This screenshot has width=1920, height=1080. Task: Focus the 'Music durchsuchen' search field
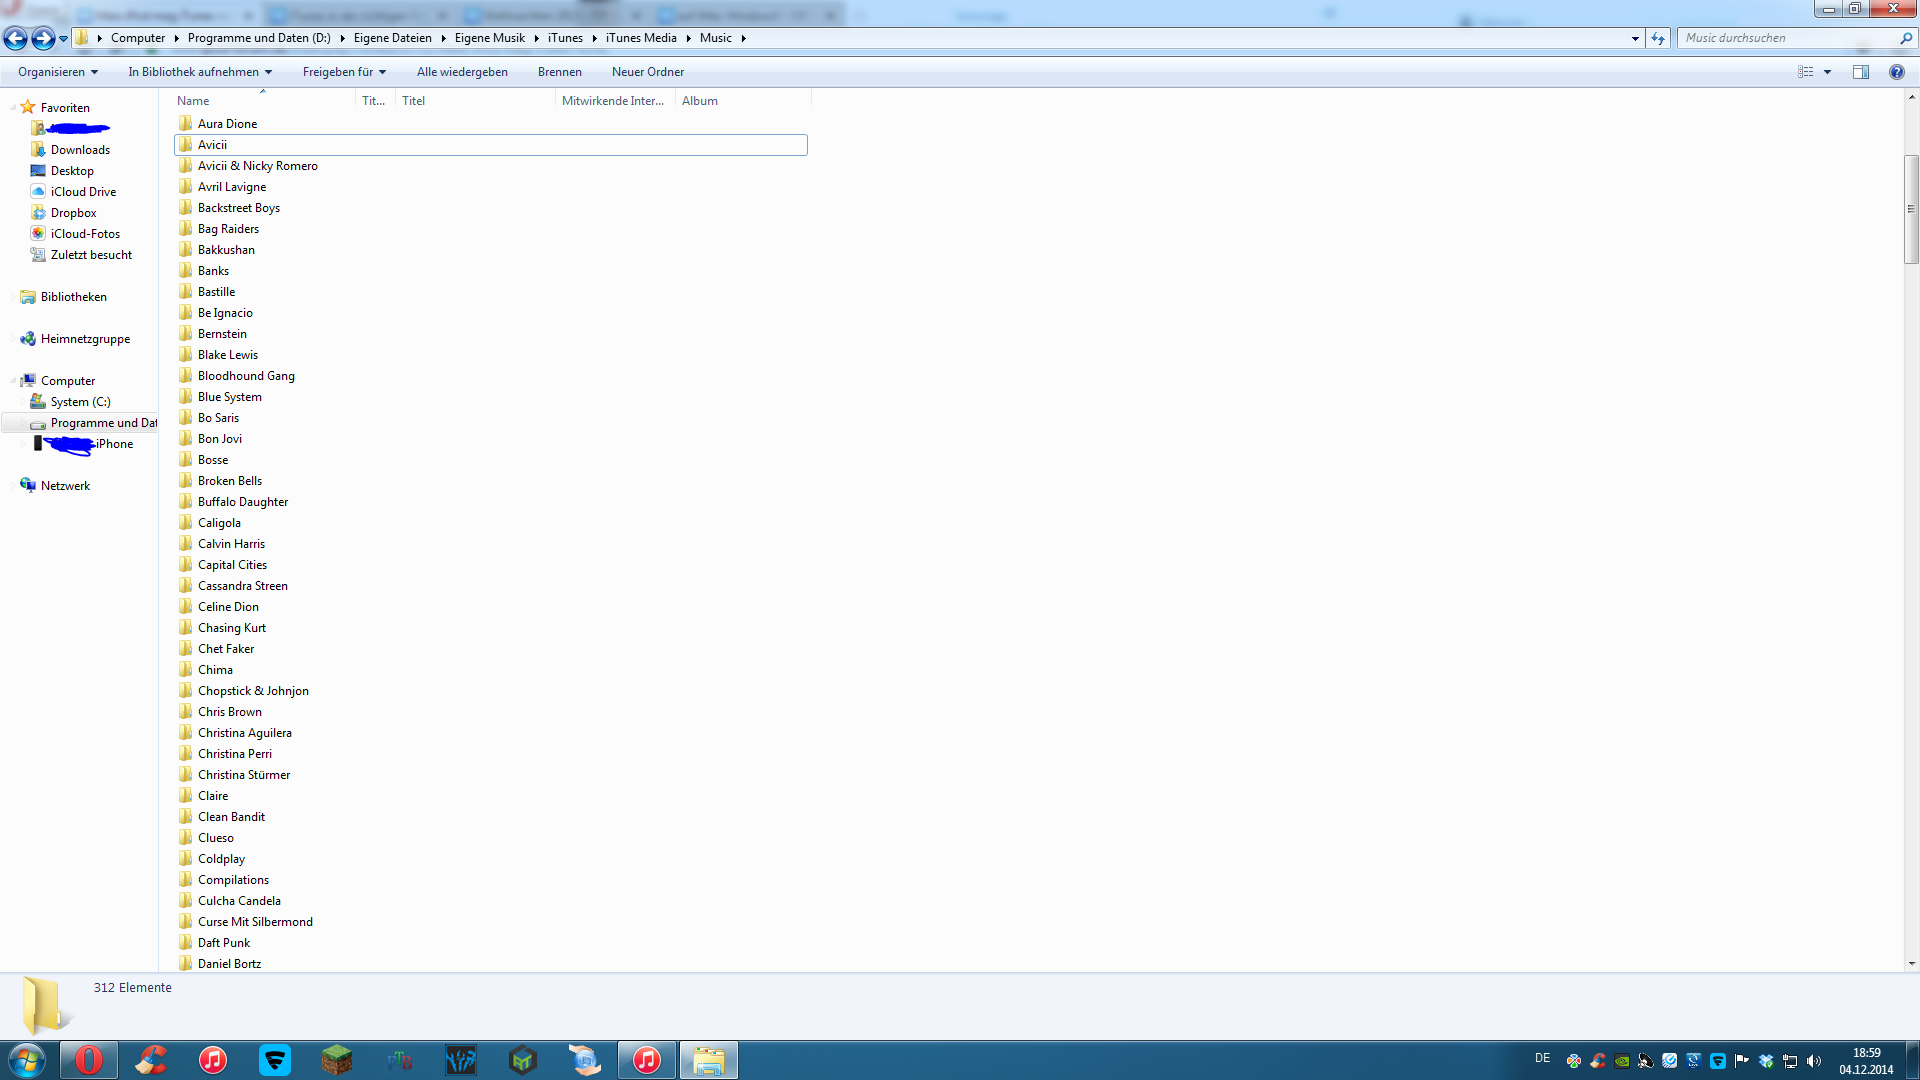pos(1790,38)
